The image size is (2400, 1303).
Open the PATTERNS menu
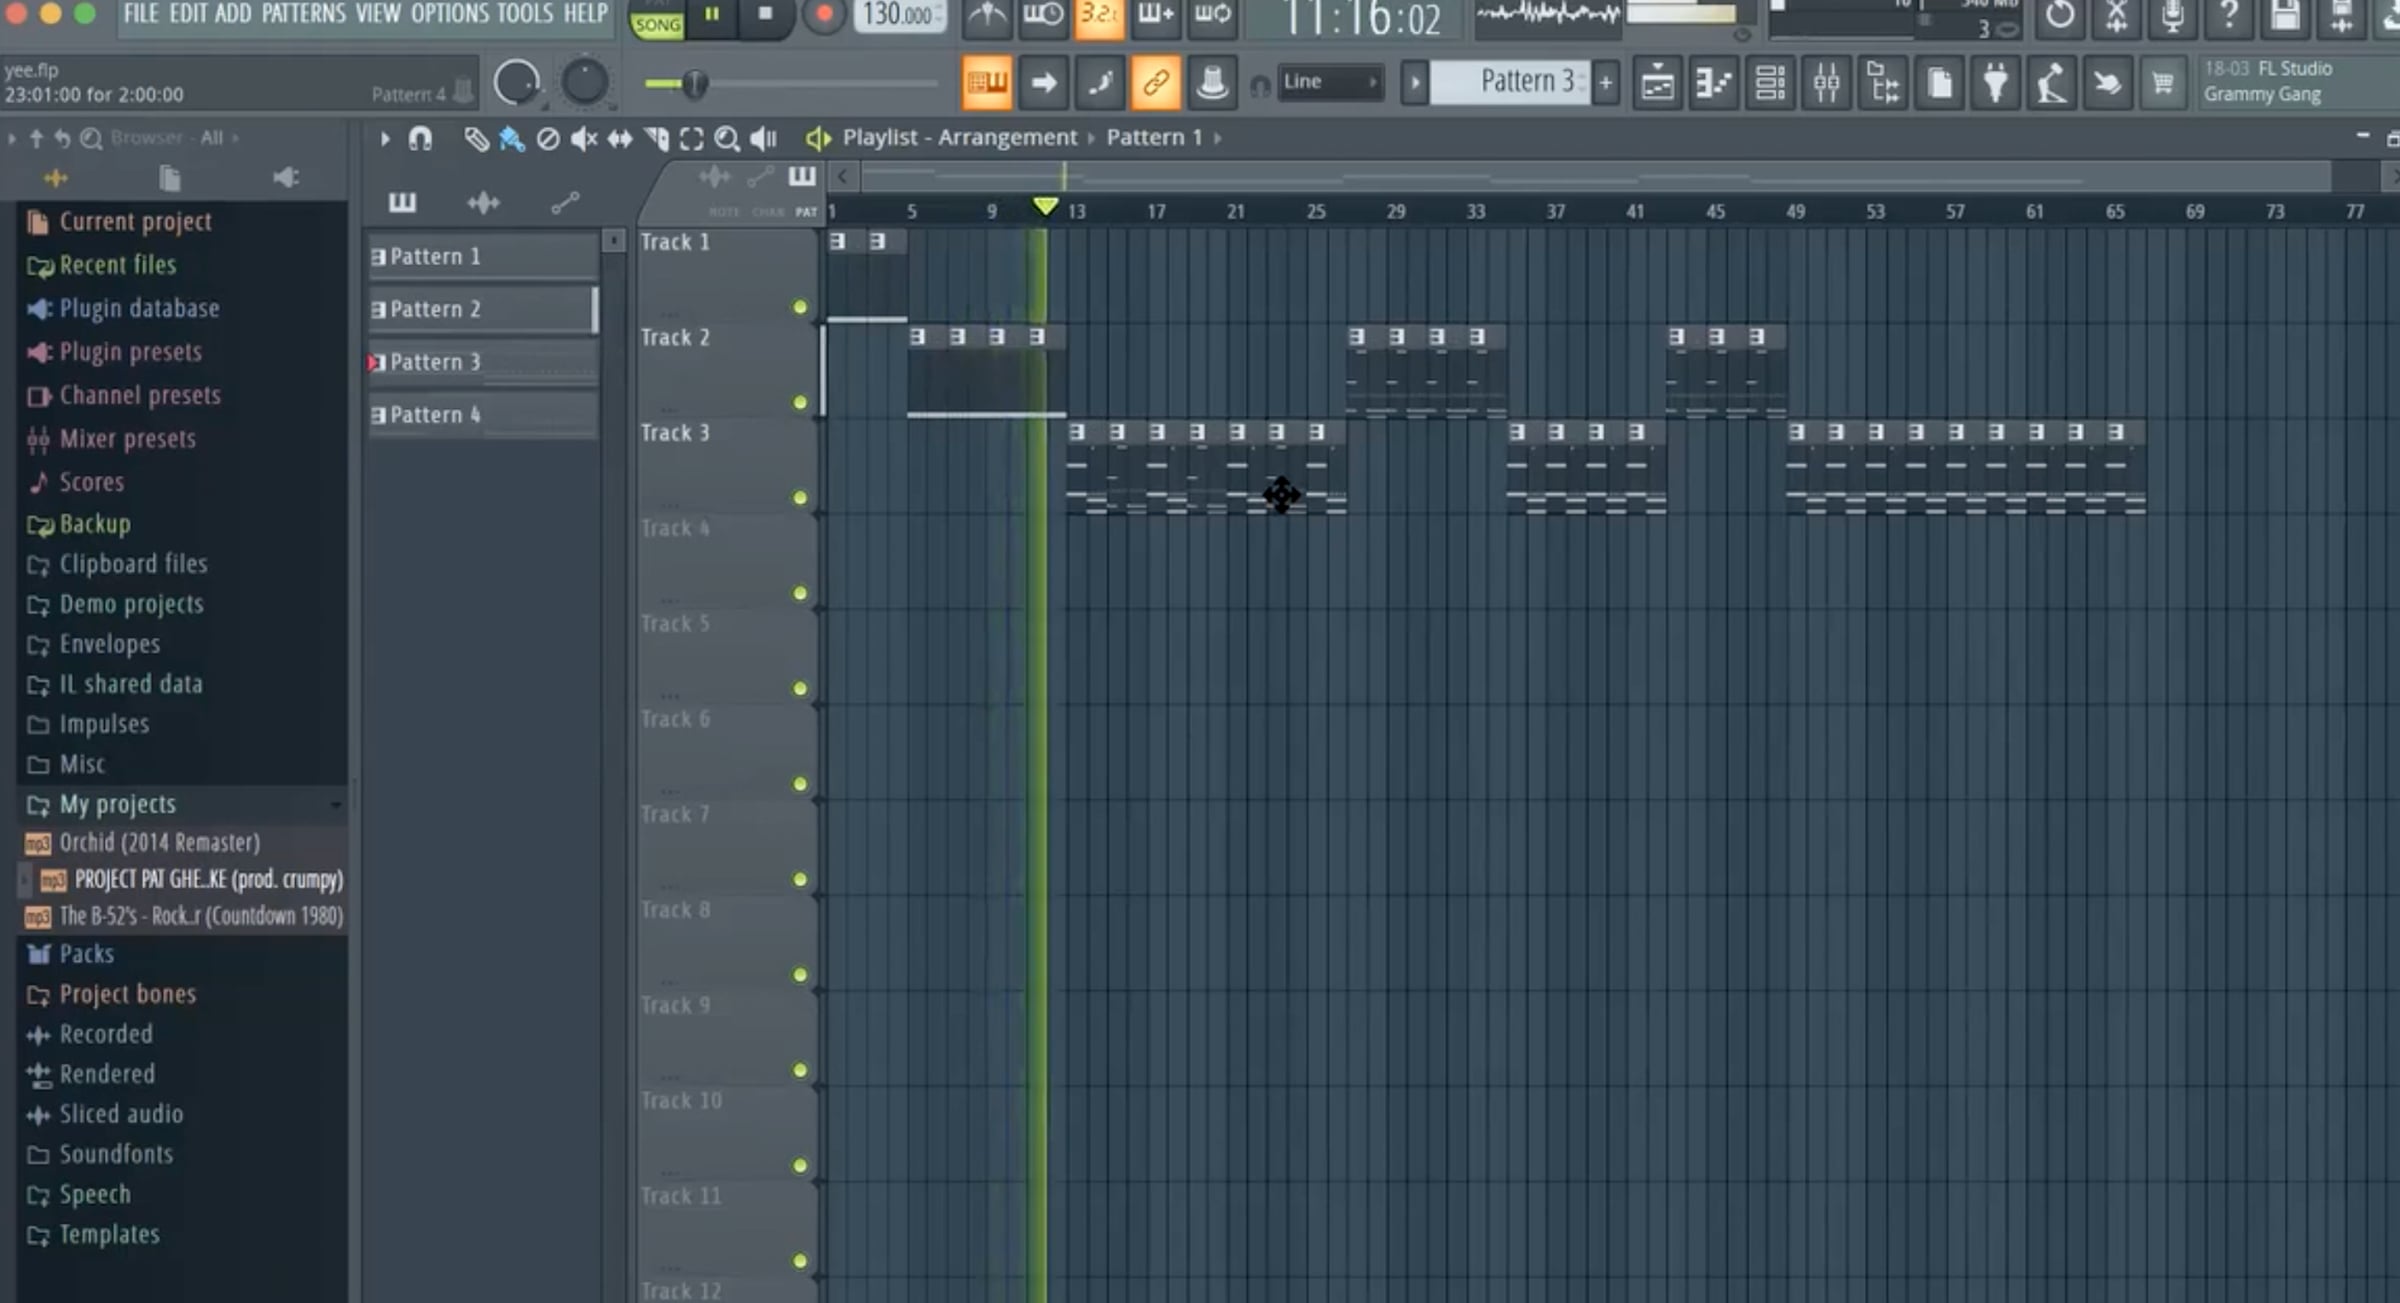[304, 14]
